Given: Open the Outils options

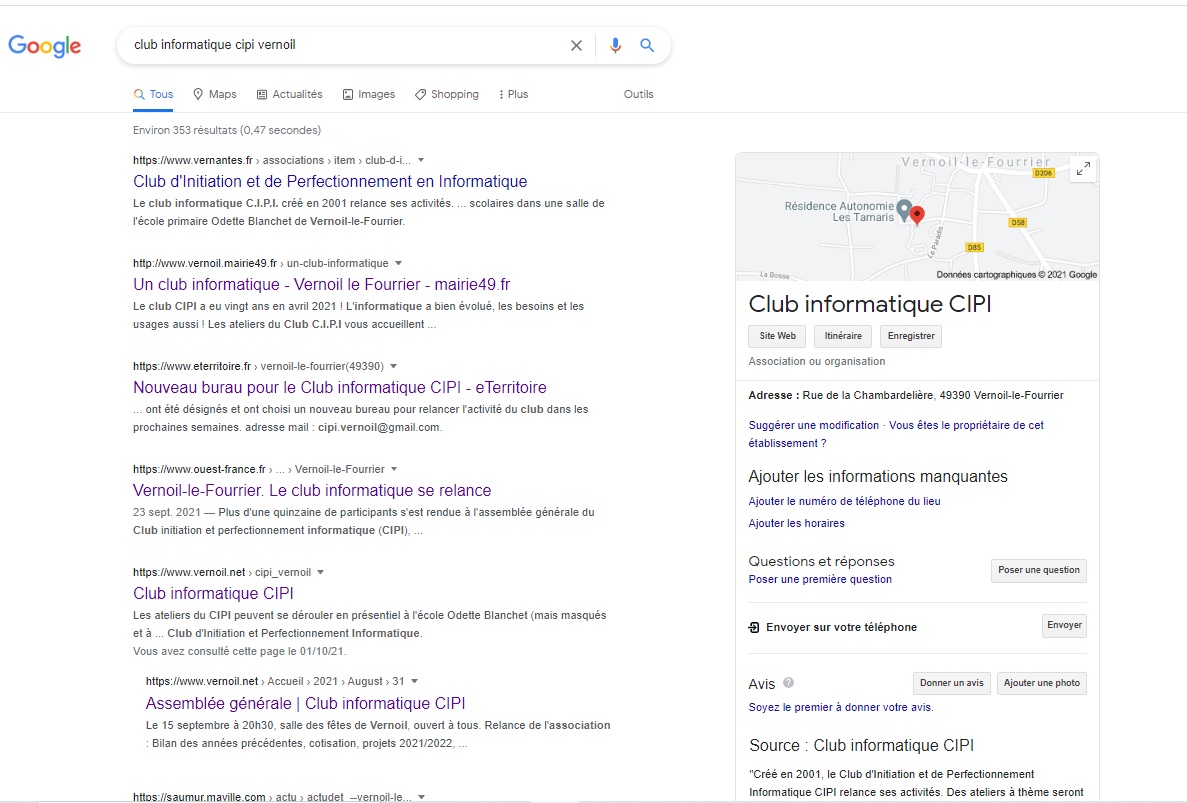Looking at the screenshot, I should point(638,95).
